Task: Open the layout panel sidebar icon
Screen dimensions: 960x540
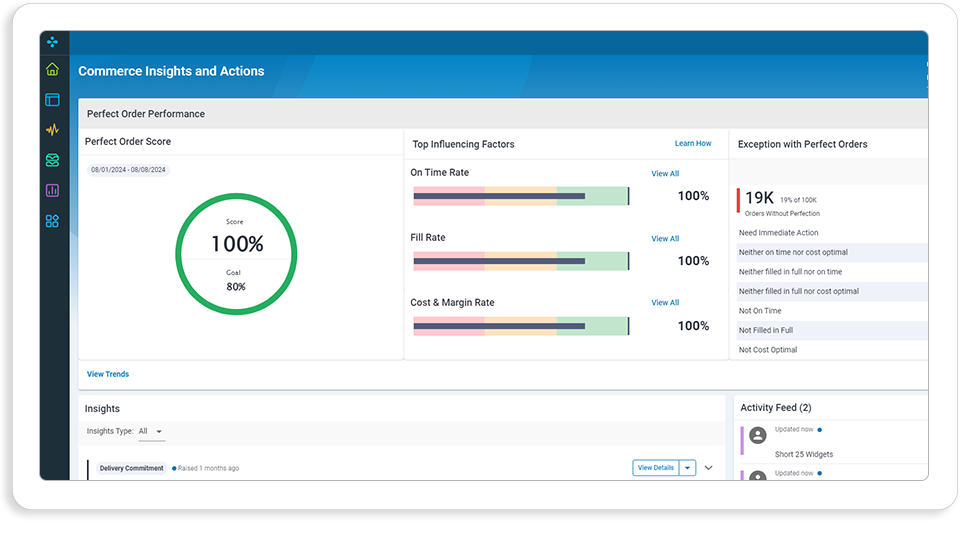Action: (53, 100)
